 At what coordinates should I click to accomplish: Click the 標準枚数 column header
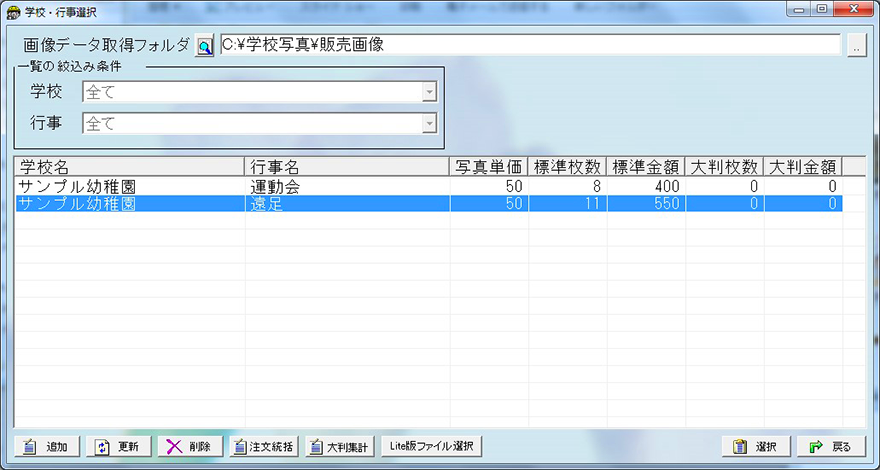coord(567,166)
